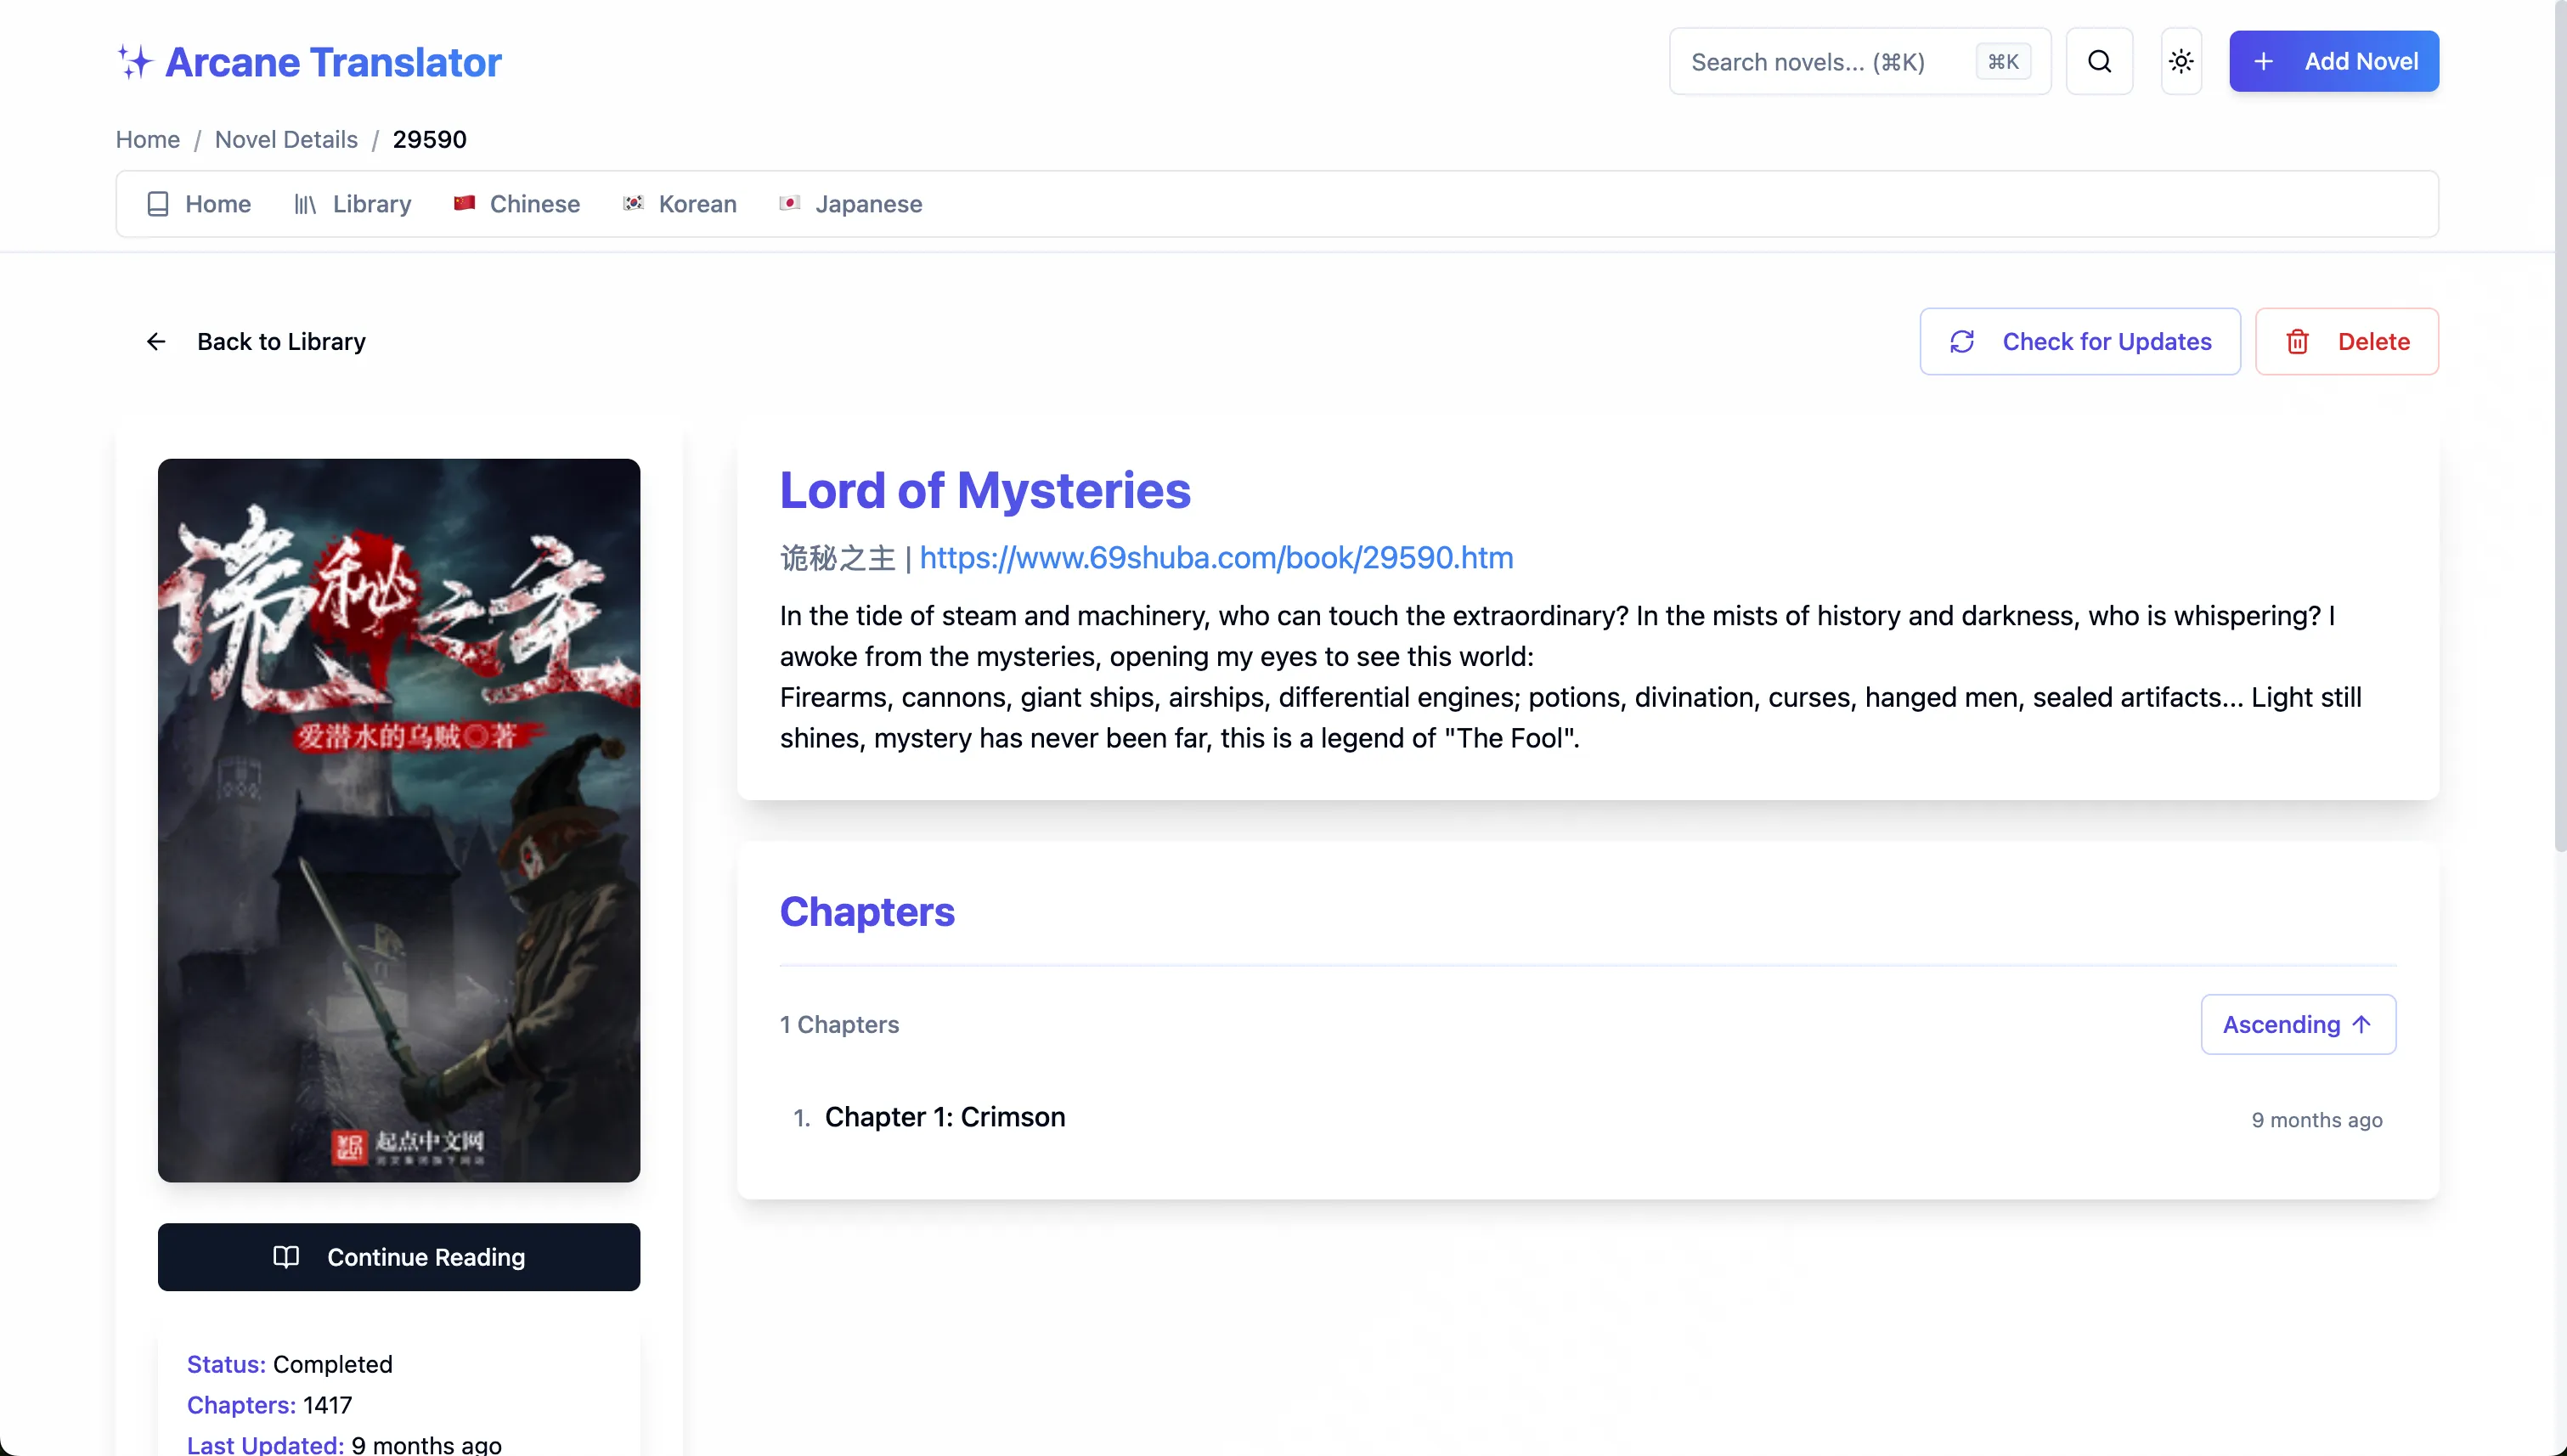Image resolution: width=2567 pixels, height=1456 pixels.
Task: Click the Lord of Mysteries cover image
Action: [399, 820]
